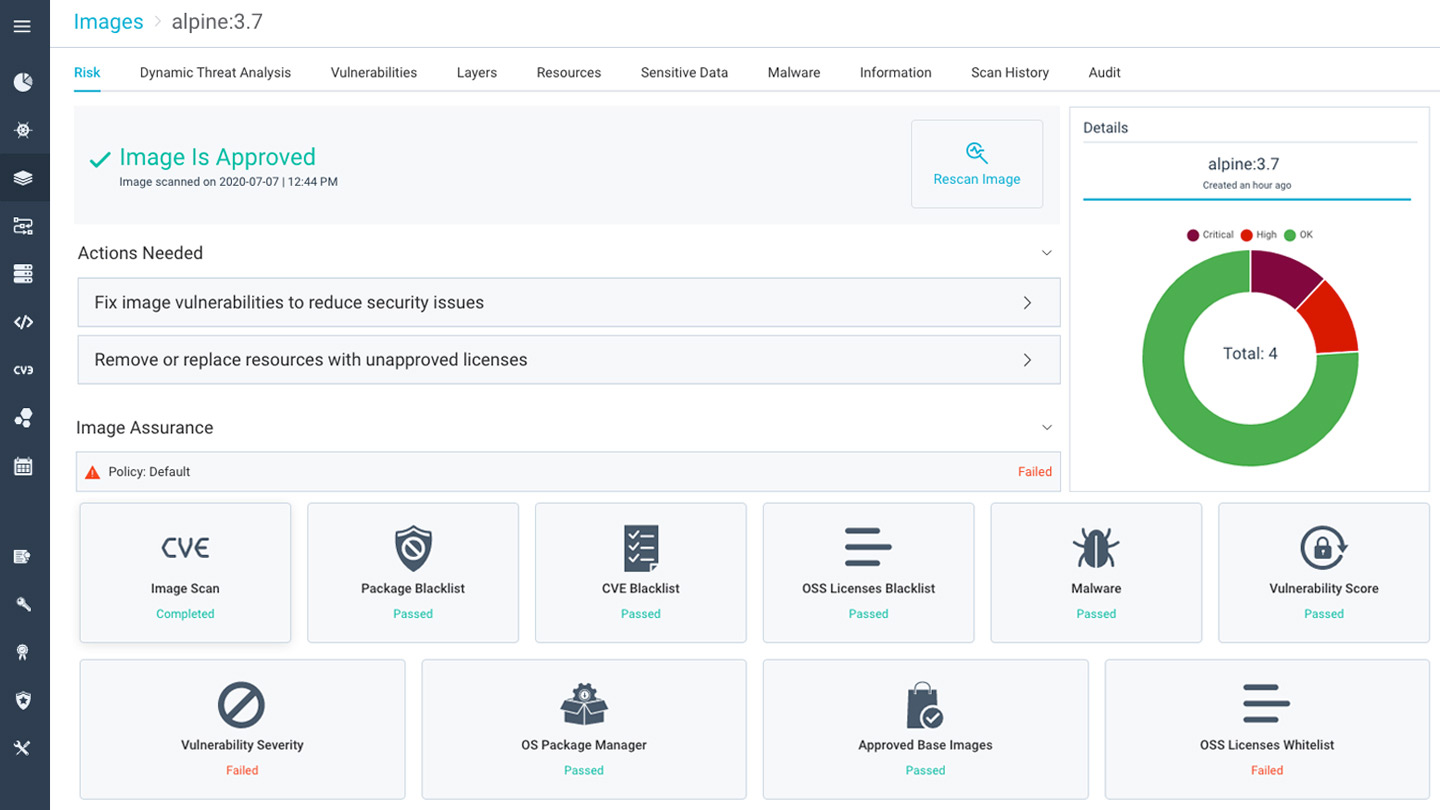This screenshot has width=1440, height=810.
Task: Click the maroon Critical donut chart segment
Action: (x=1280, y=276)
